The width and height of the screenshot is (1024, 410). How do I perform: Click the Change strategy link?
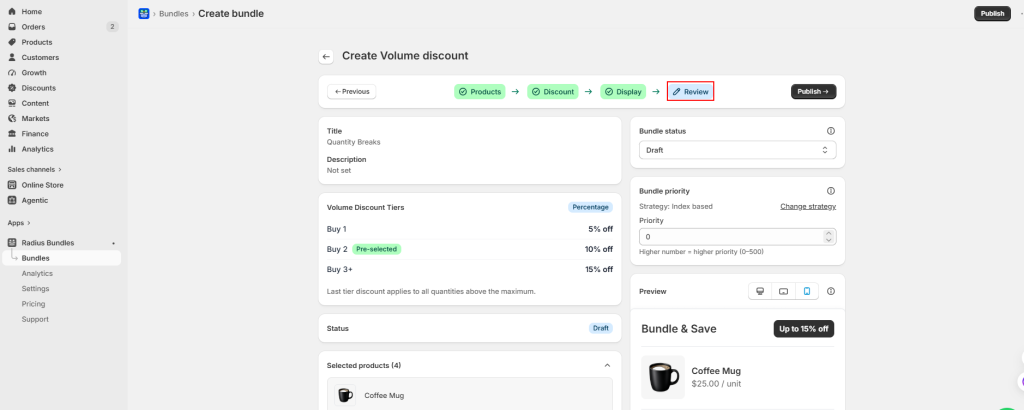(x=808, y=206)
